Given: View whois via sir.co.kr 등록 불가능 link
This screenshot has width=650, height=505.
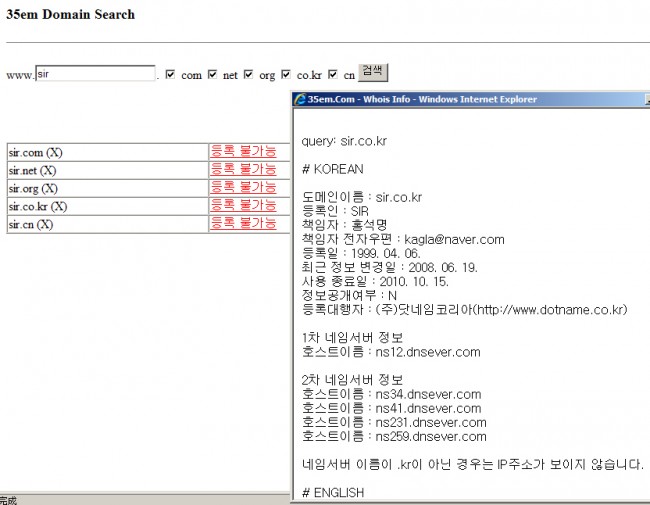Looking at the screenshot, I should click(243, 206).
